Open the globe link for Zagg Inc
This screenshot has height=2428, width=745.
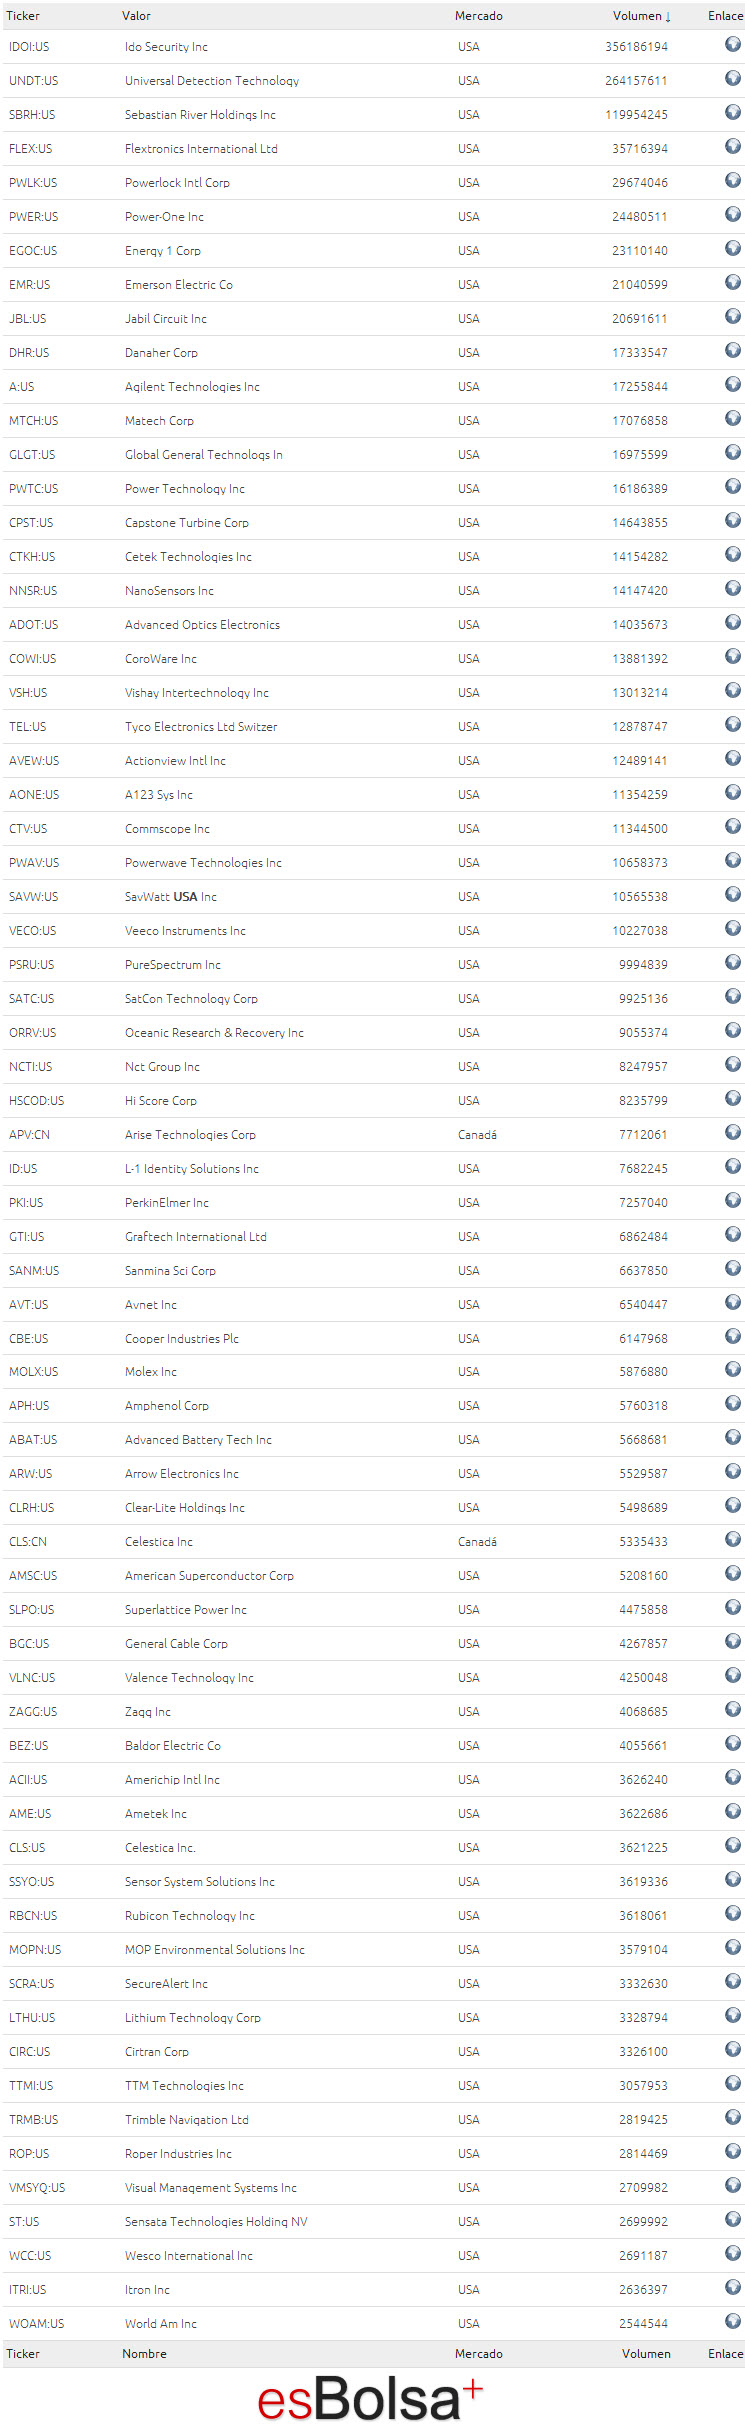(x=732, y=1709)
